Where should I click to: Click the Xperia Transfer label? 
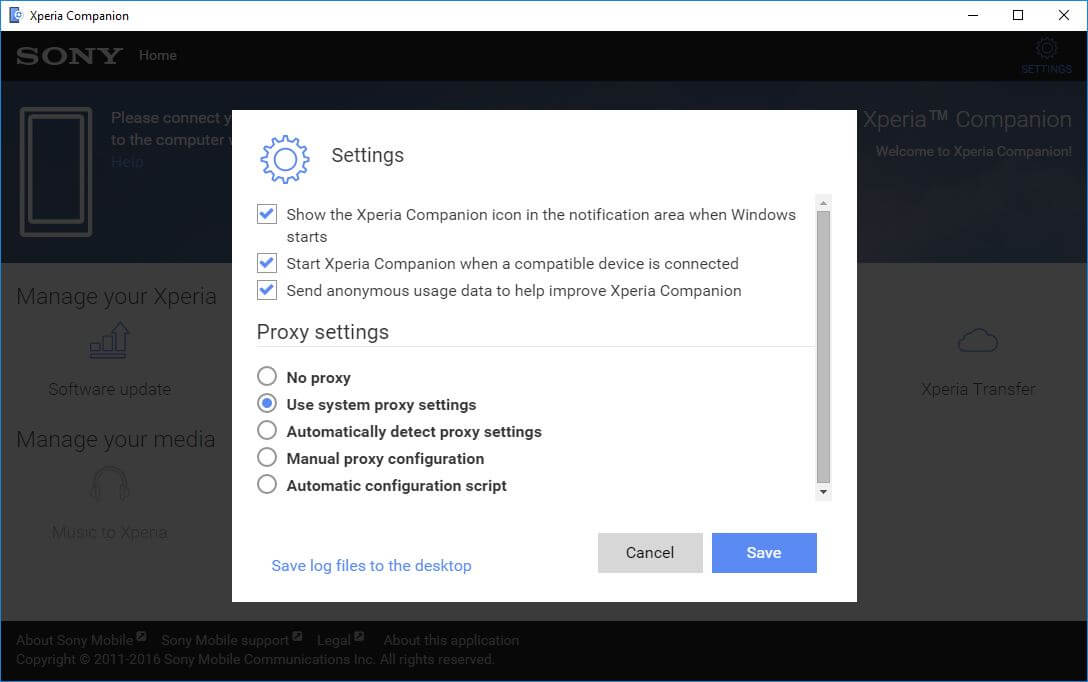[978, 389]
